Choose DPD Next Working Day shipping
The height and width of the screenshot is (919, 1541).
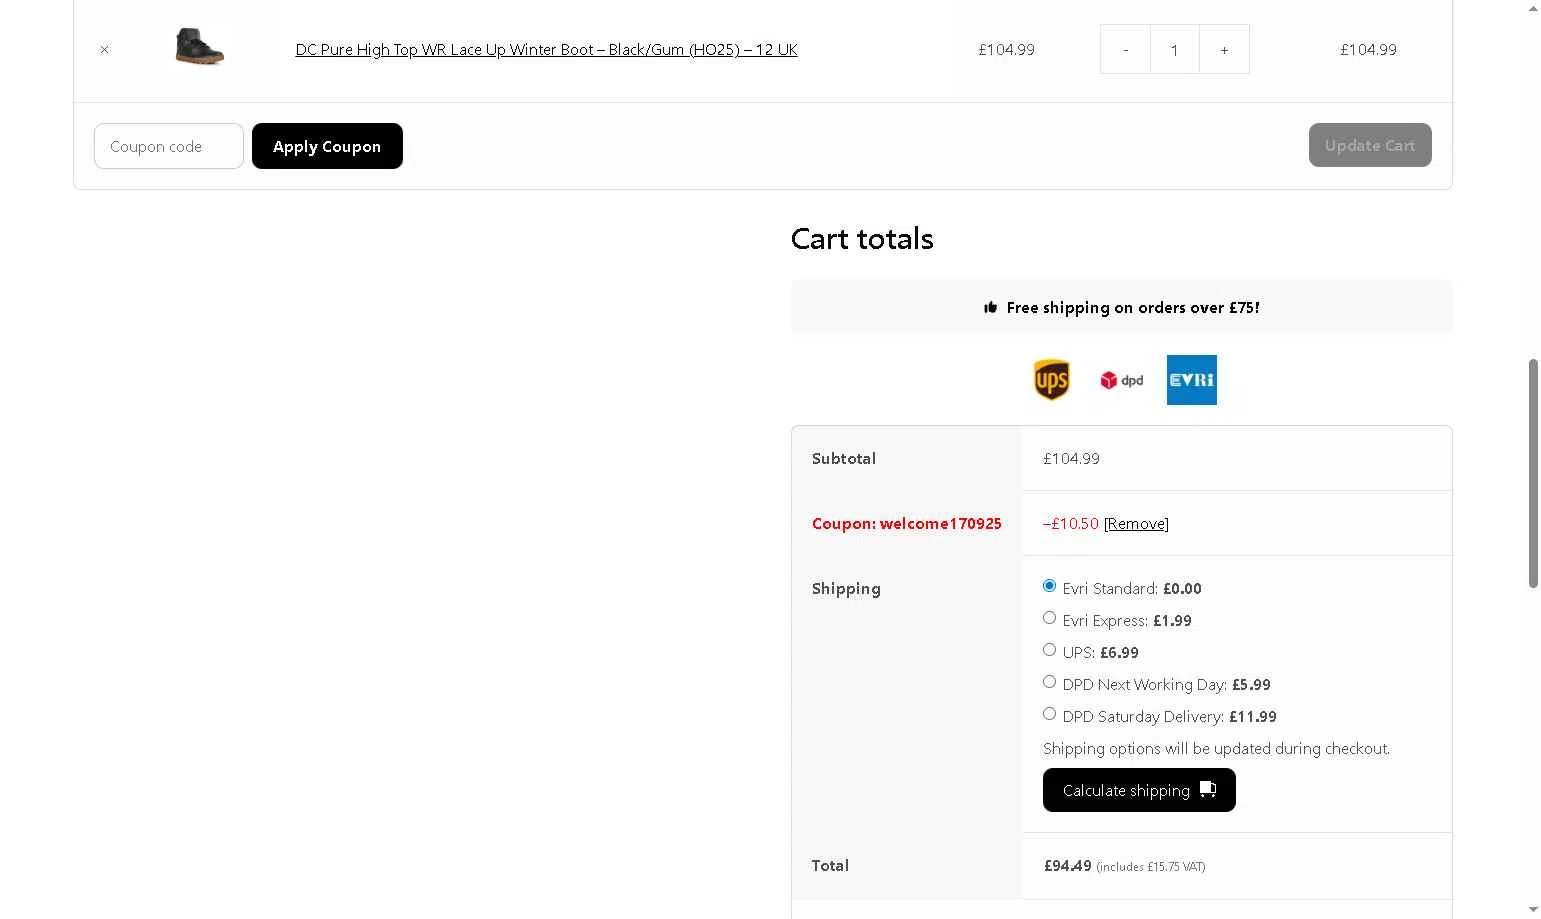coord(1049,681)
